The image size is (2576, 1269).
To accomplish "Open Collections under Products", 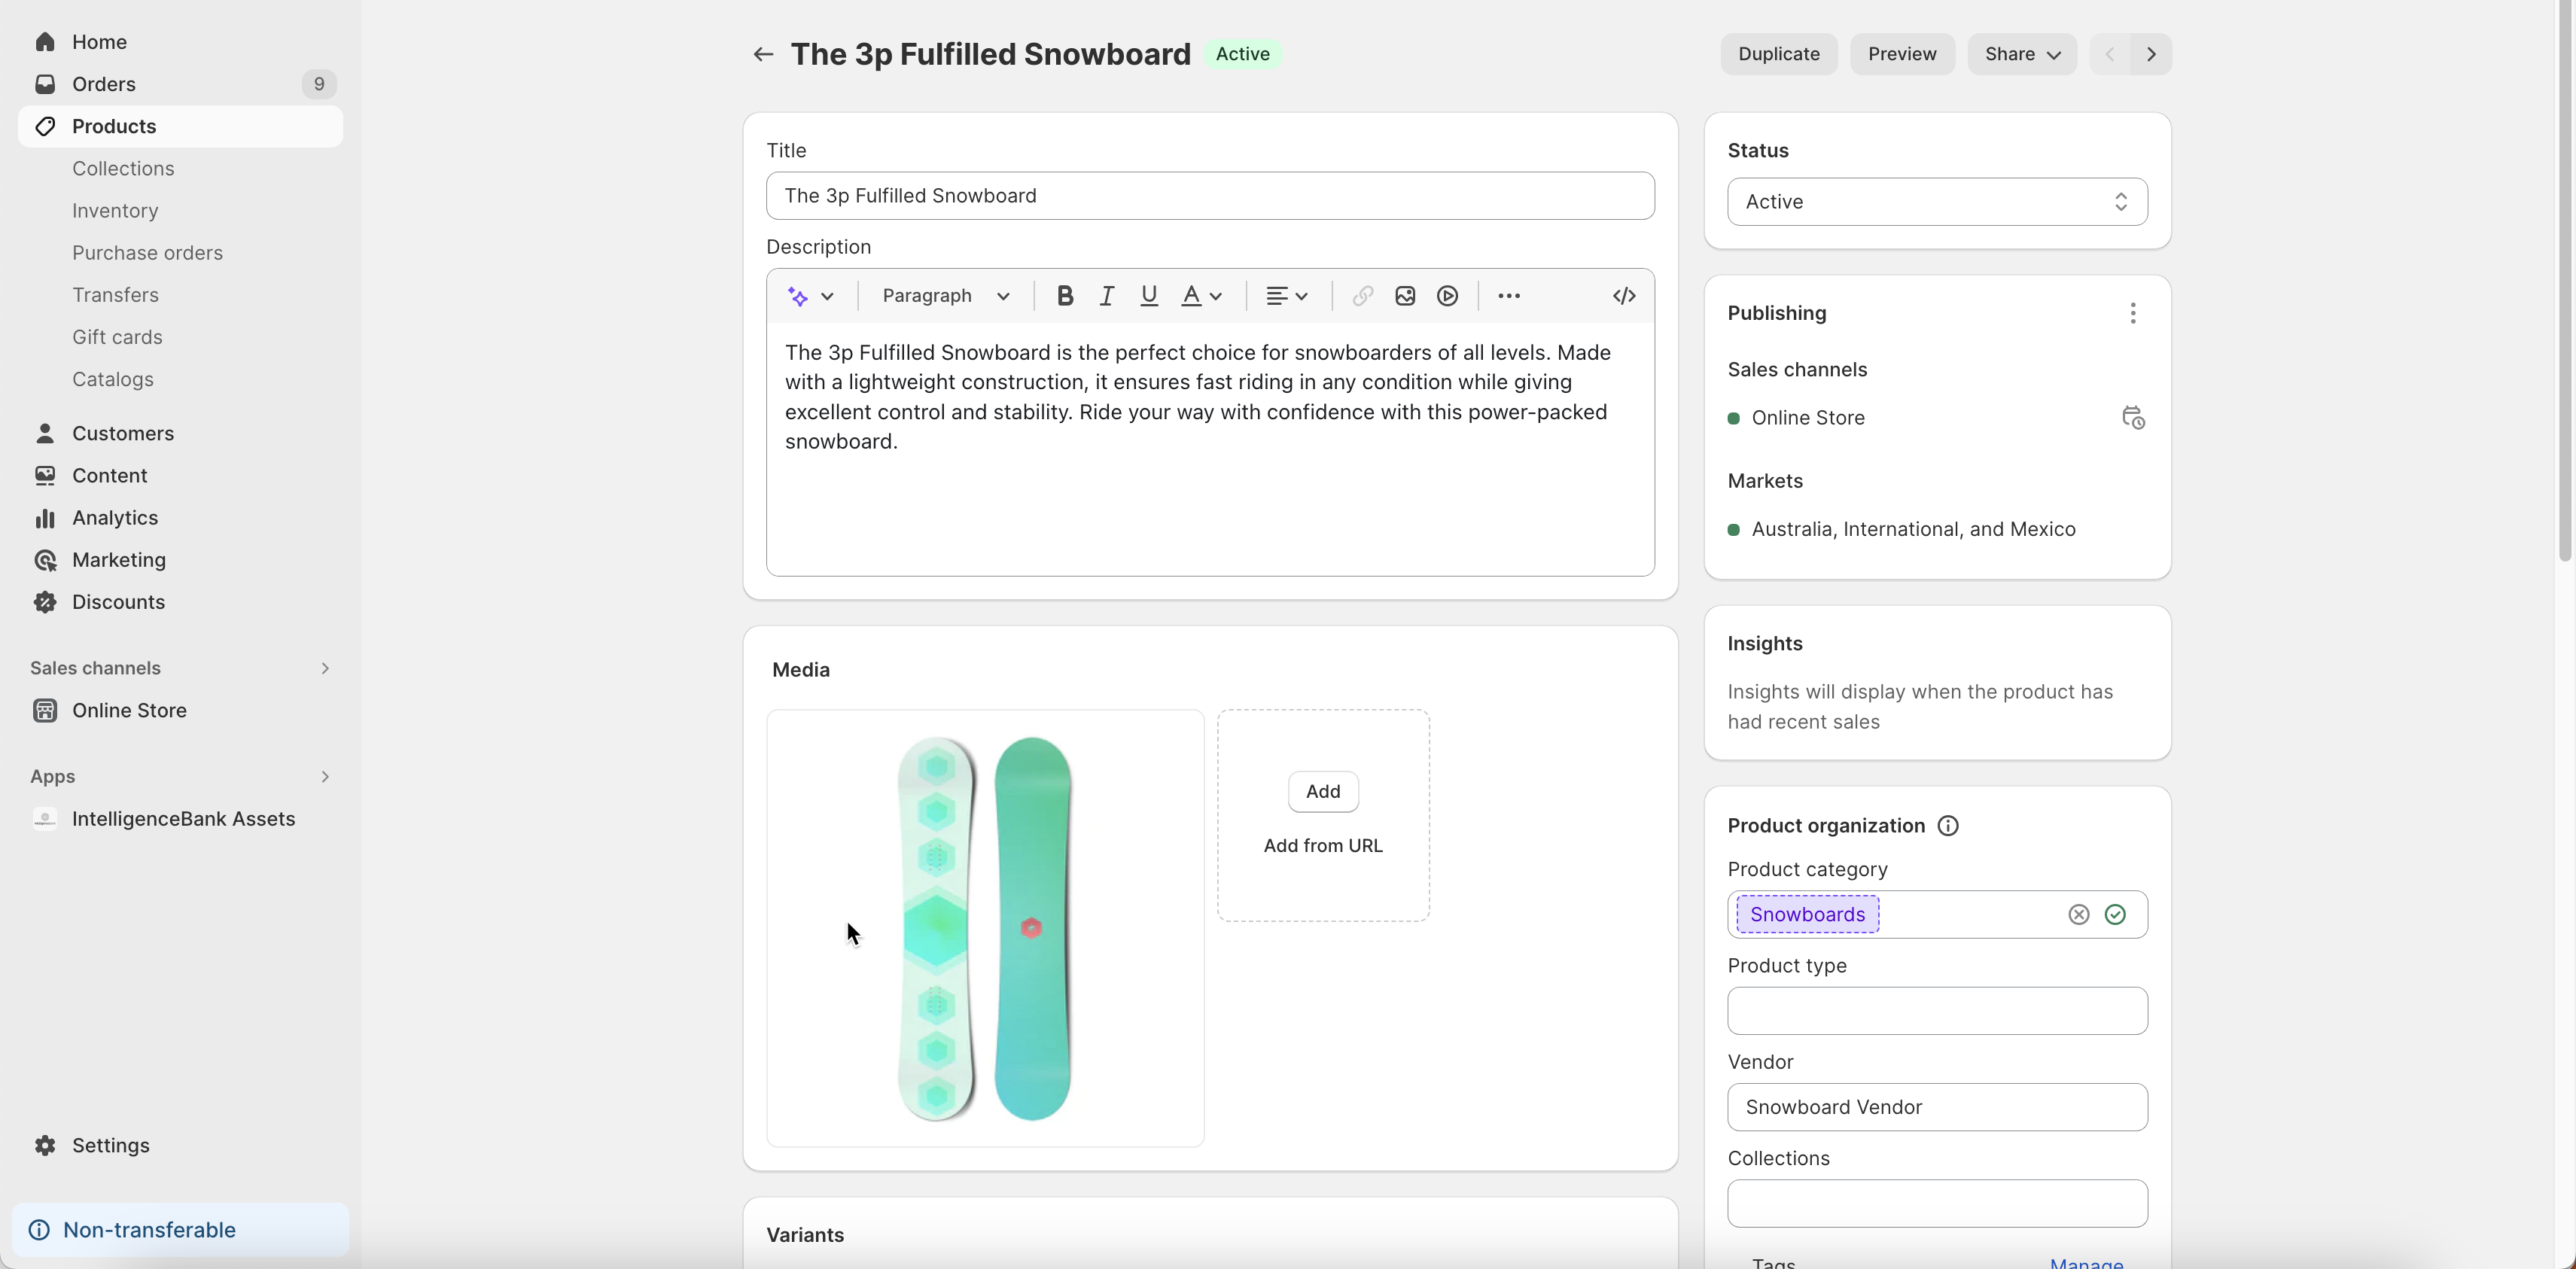I will (x=123, y=169).
